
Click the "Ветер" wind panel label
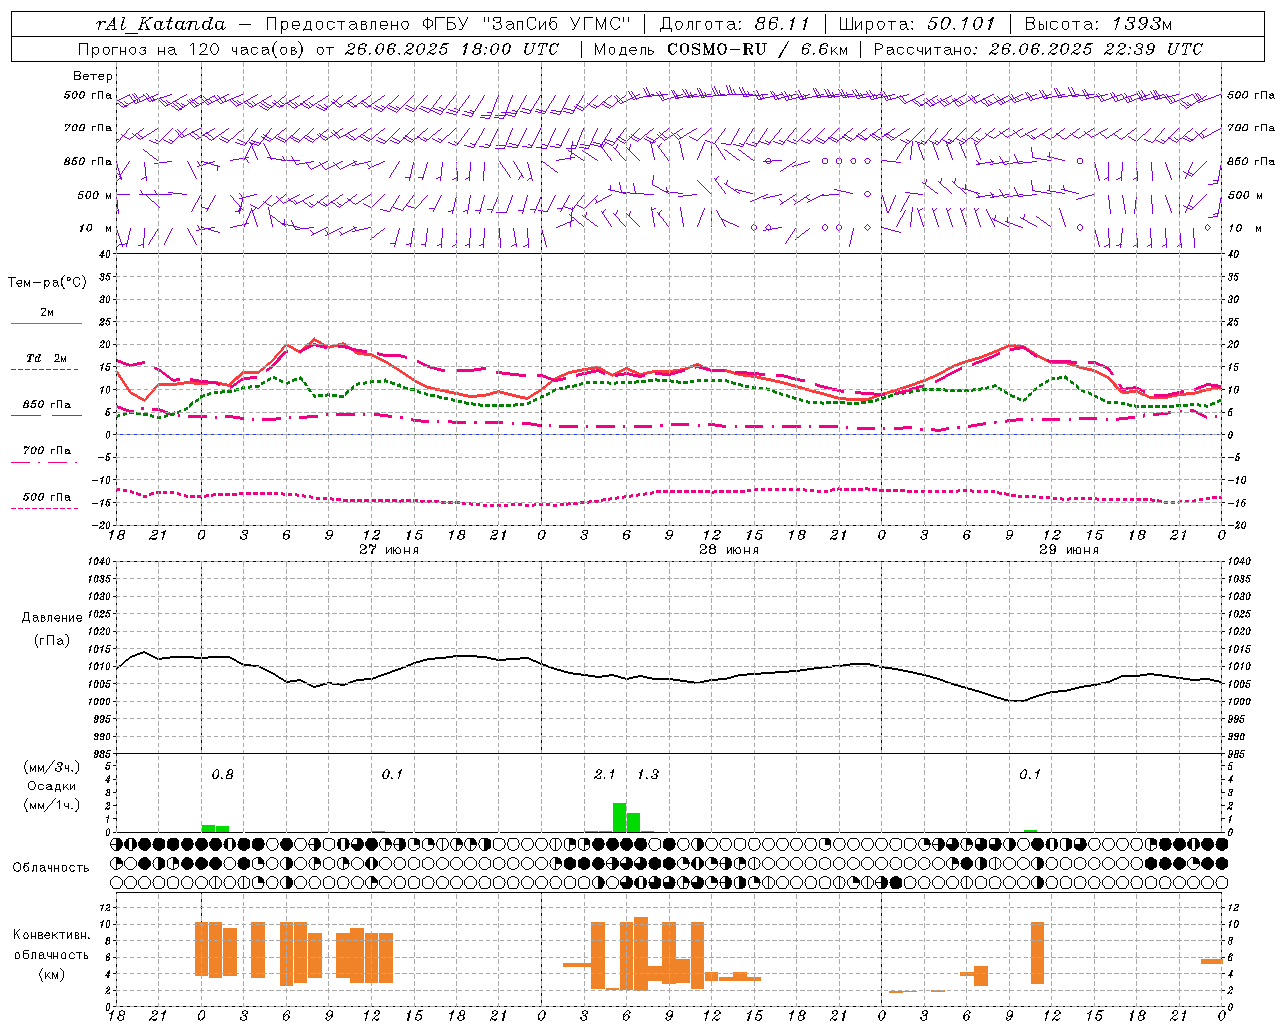tap(93, 76)
